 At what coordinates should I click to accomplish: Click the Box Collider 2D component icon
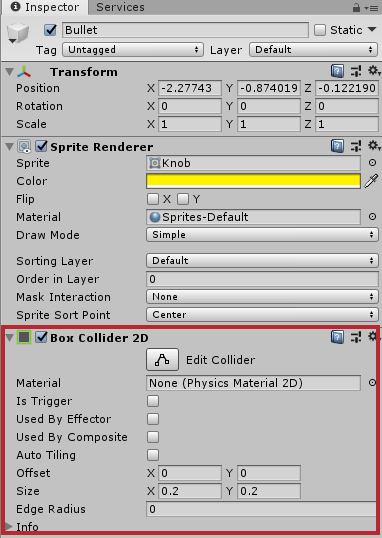(24, 337)
